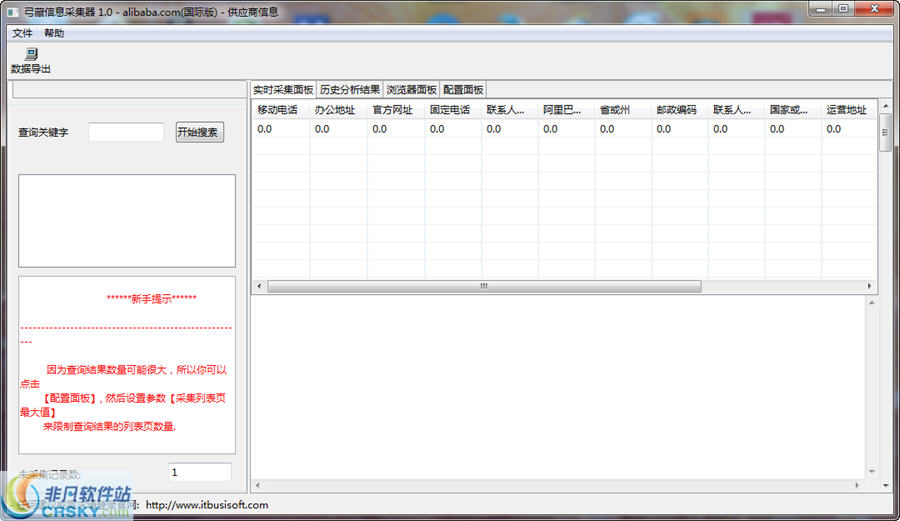Viewport: 900px width, 521px height.
Task: Click the 开始搜索 button
Action: (199, 132)
